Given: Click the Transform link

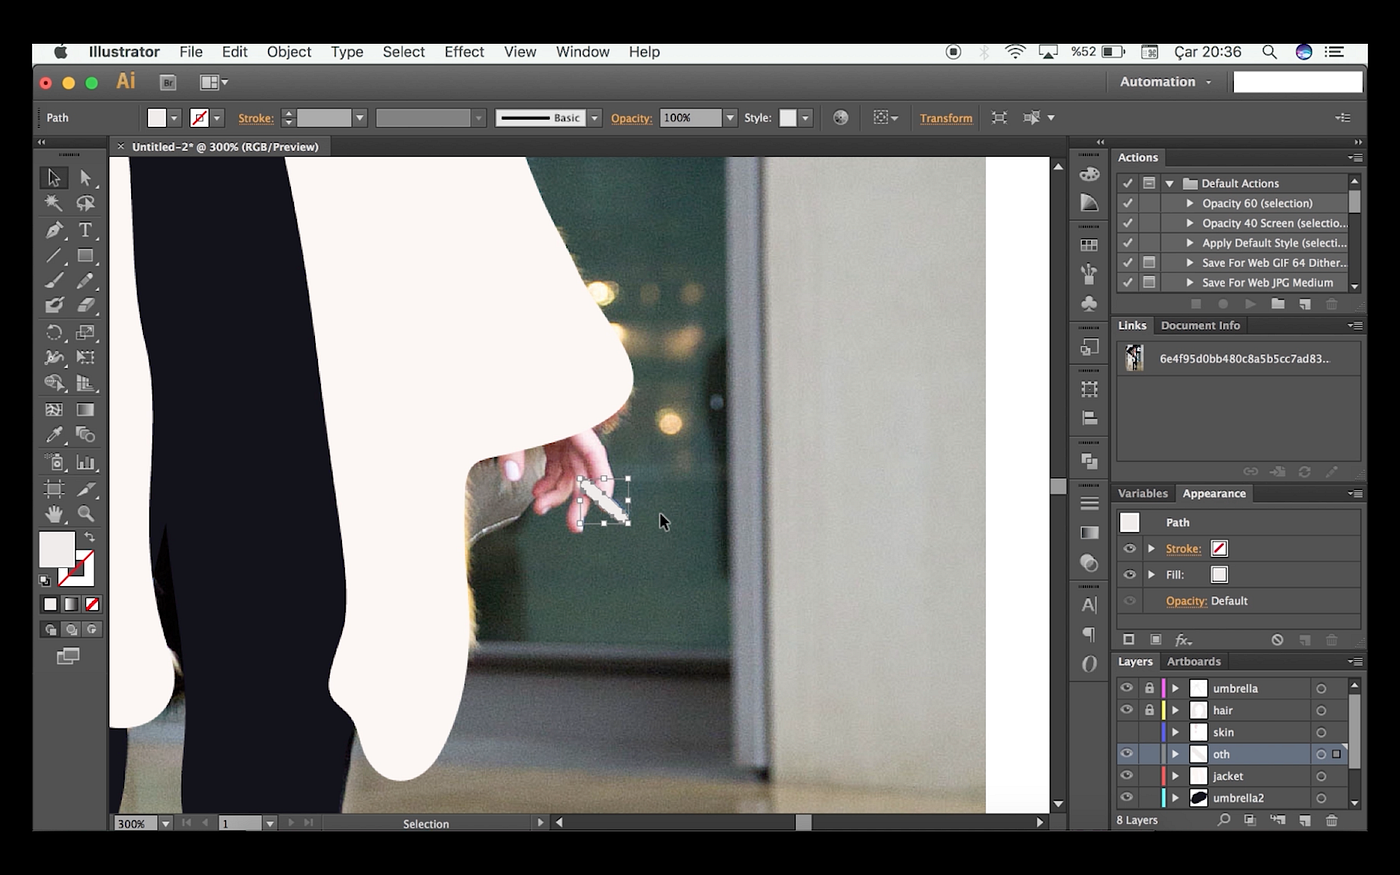Looking at the screenshot, I should click(946, 118).
